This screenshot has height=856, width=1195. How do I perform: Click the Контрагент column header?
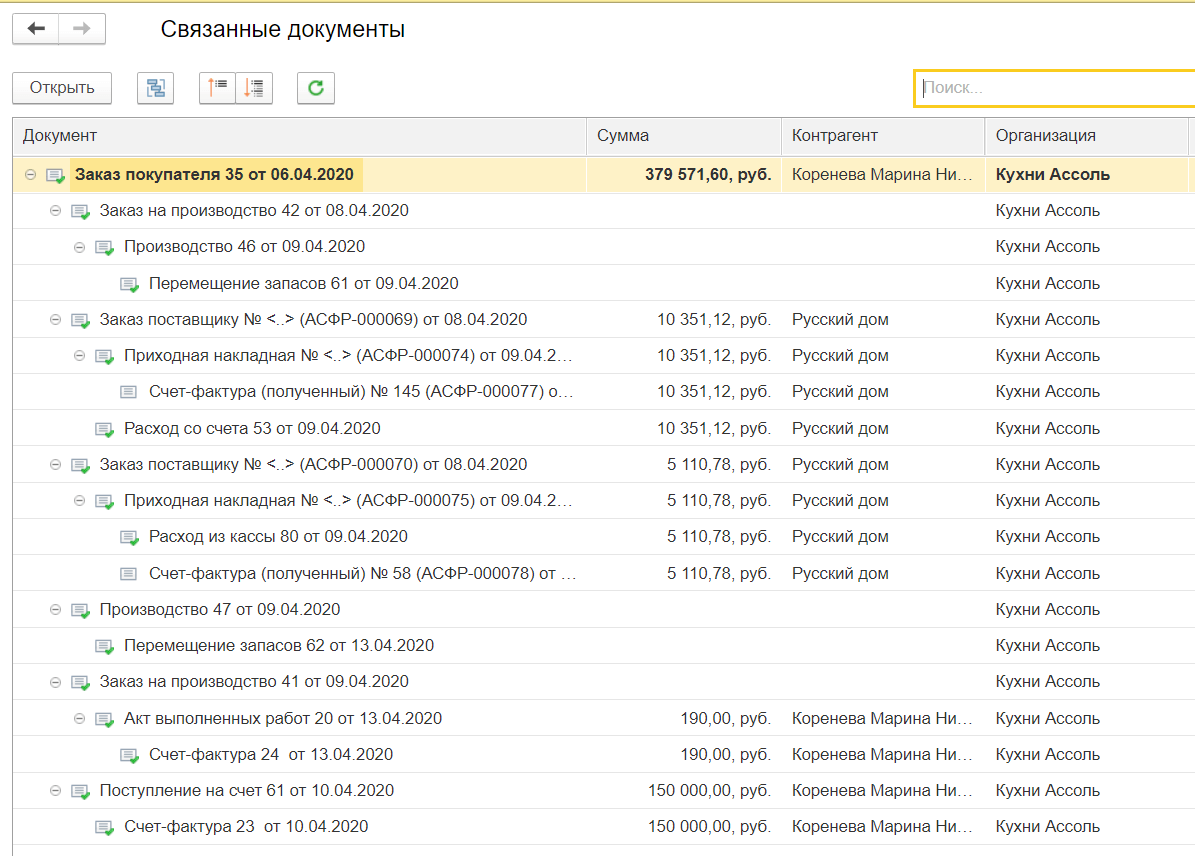tap(883, 136)
